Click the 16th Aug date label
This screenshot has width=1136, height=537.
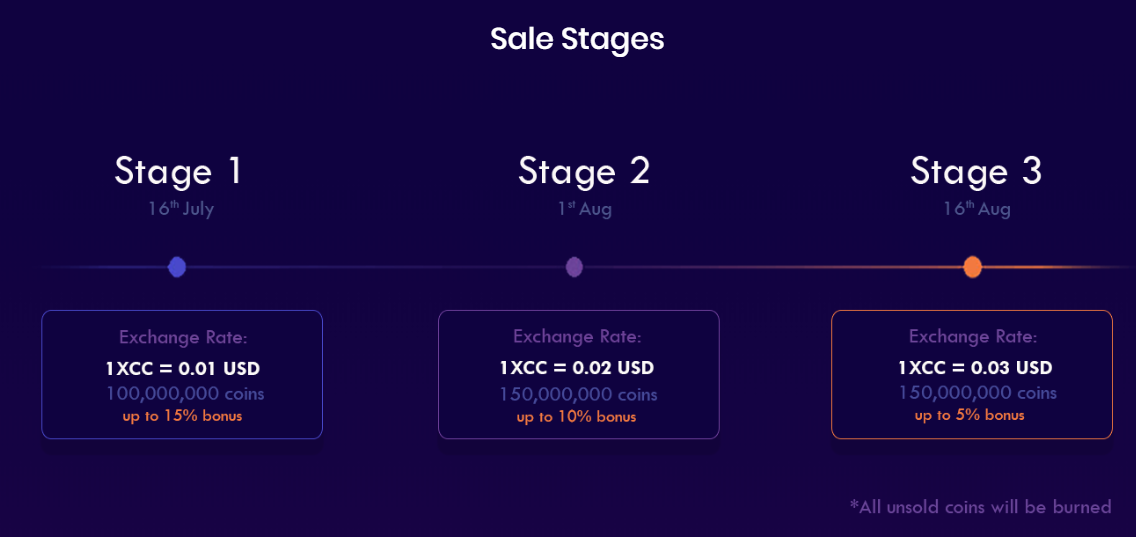pyautogui.click(x=976, y=209)
